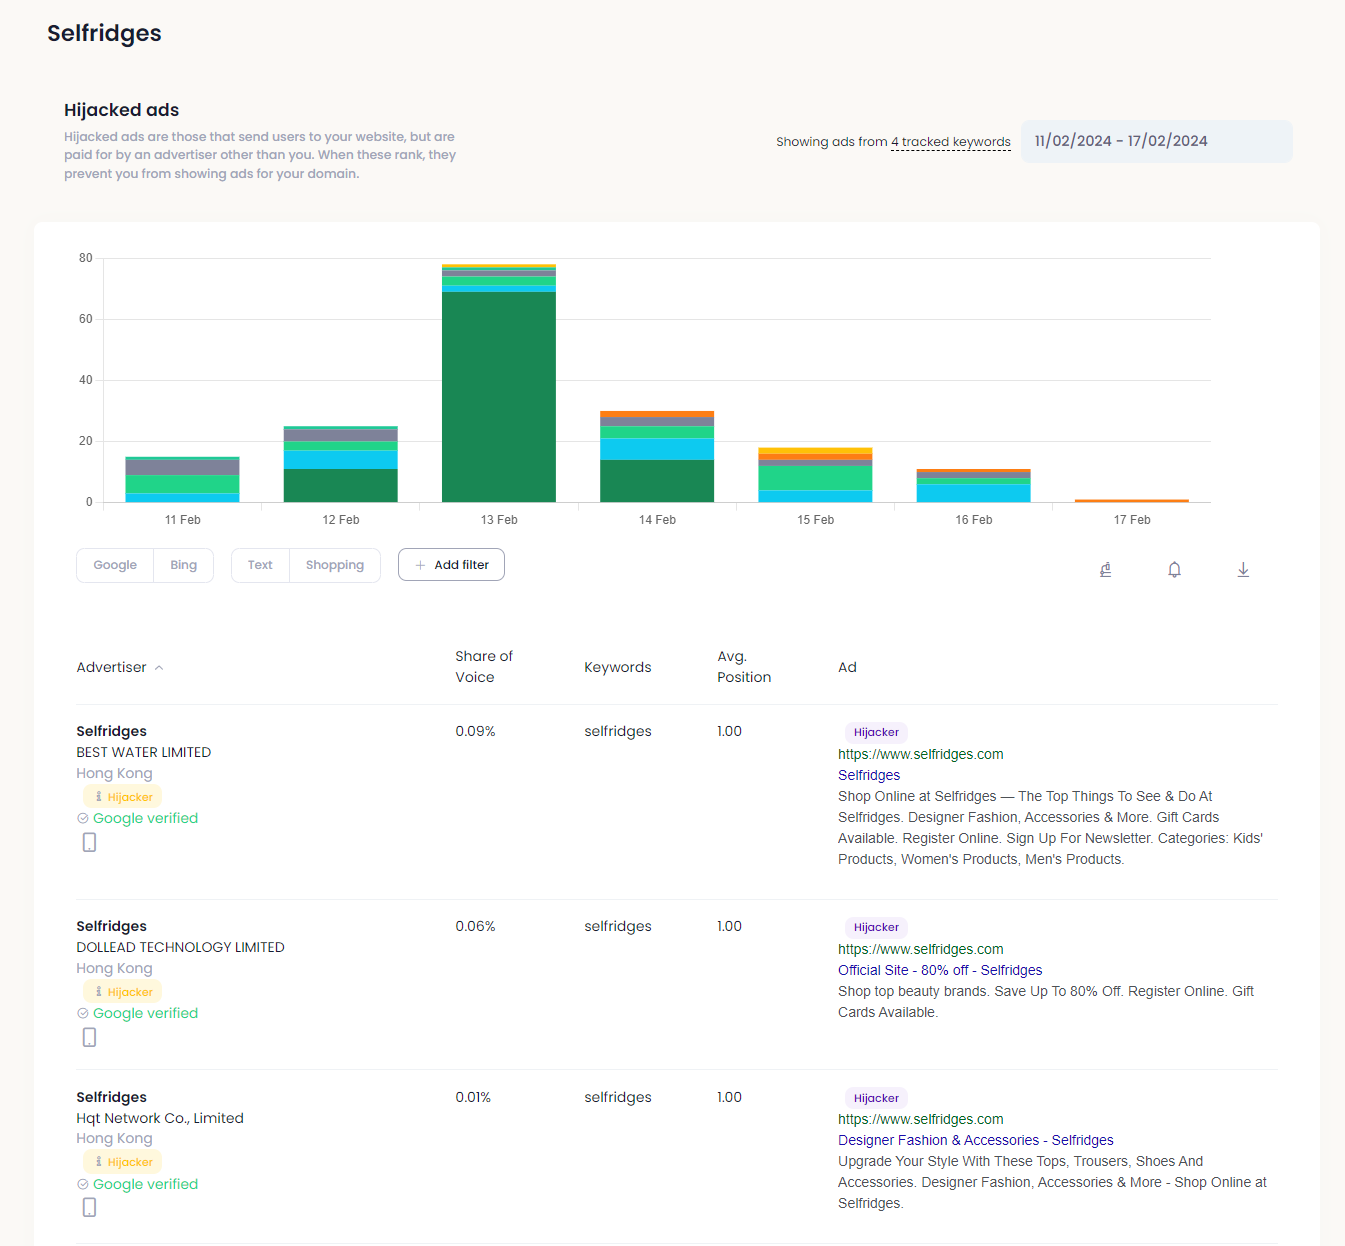Enable the Text ad type filter
The height and width of the screenshot is (1246, 1345).
pyautogui.click(x=260, y=565)
